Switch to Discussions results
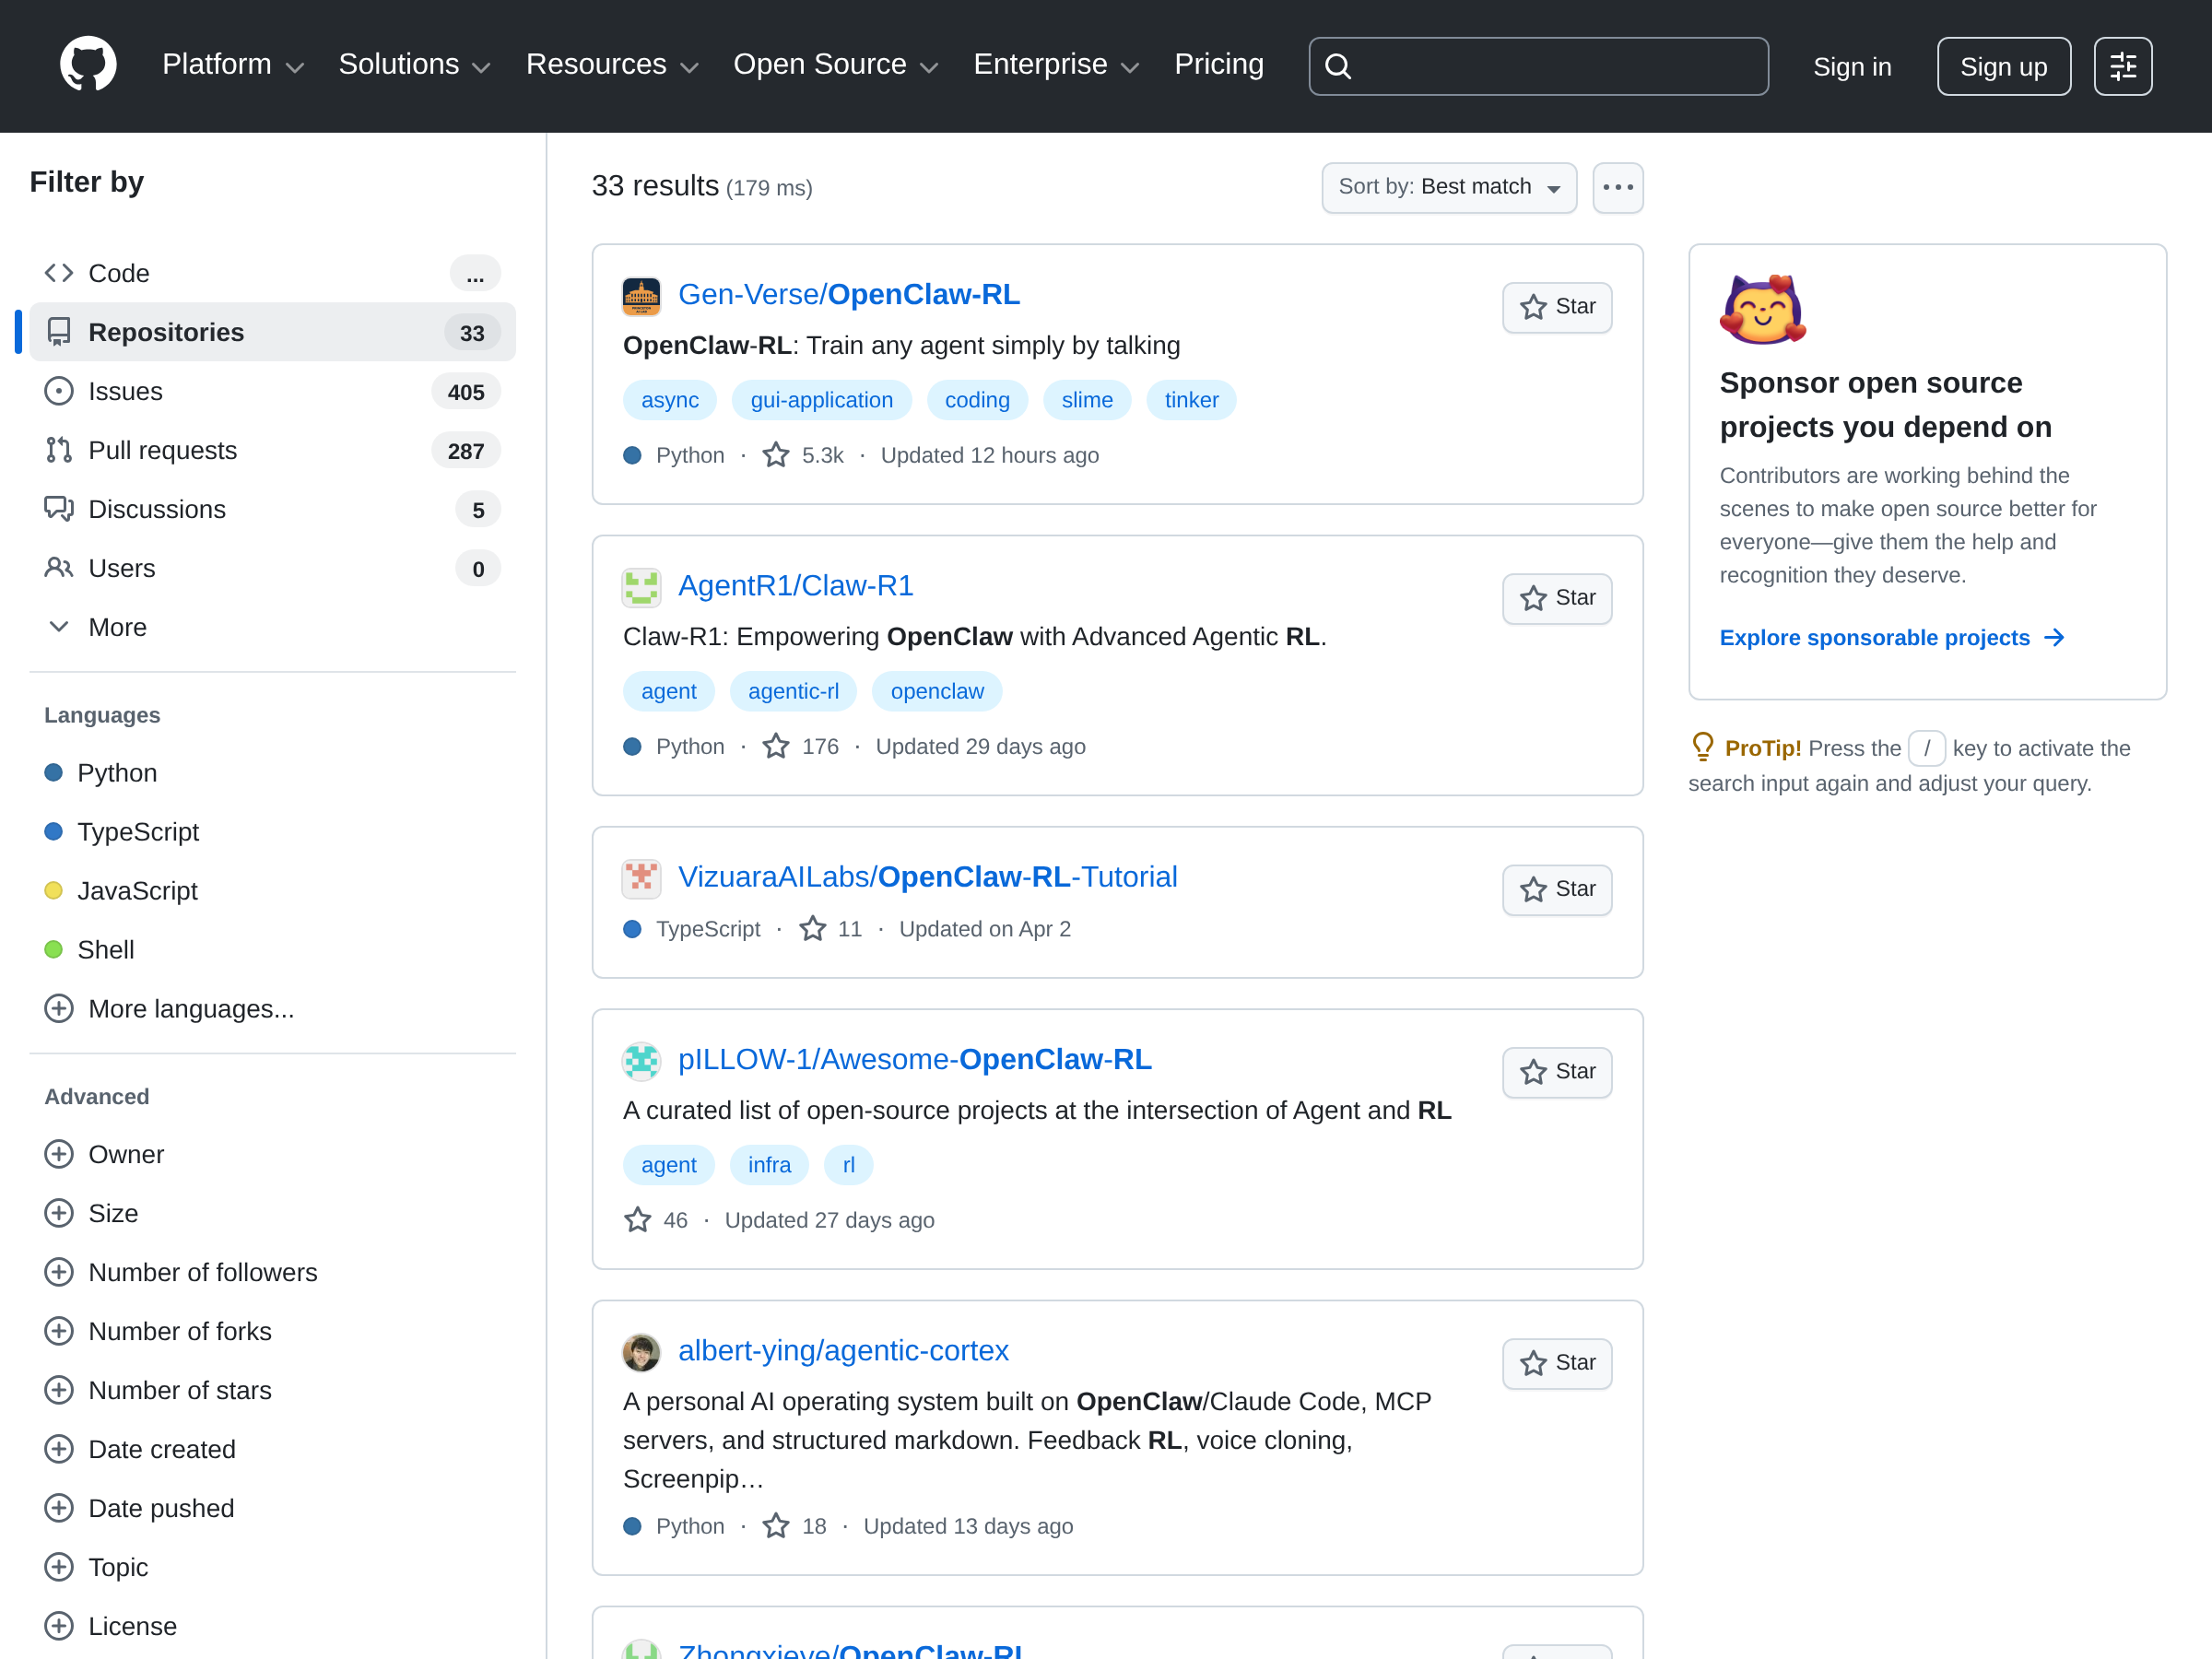Image resolution: width=2212 pixels, height=1659 pixels. (x=272, y=509)
